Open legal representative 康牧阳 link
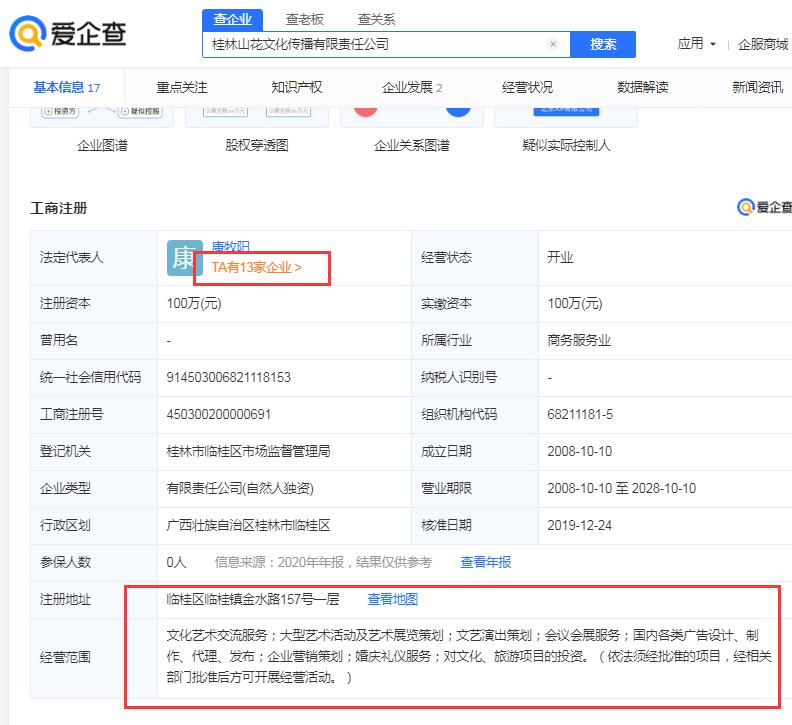792x725 pixels. pos(230,247)
